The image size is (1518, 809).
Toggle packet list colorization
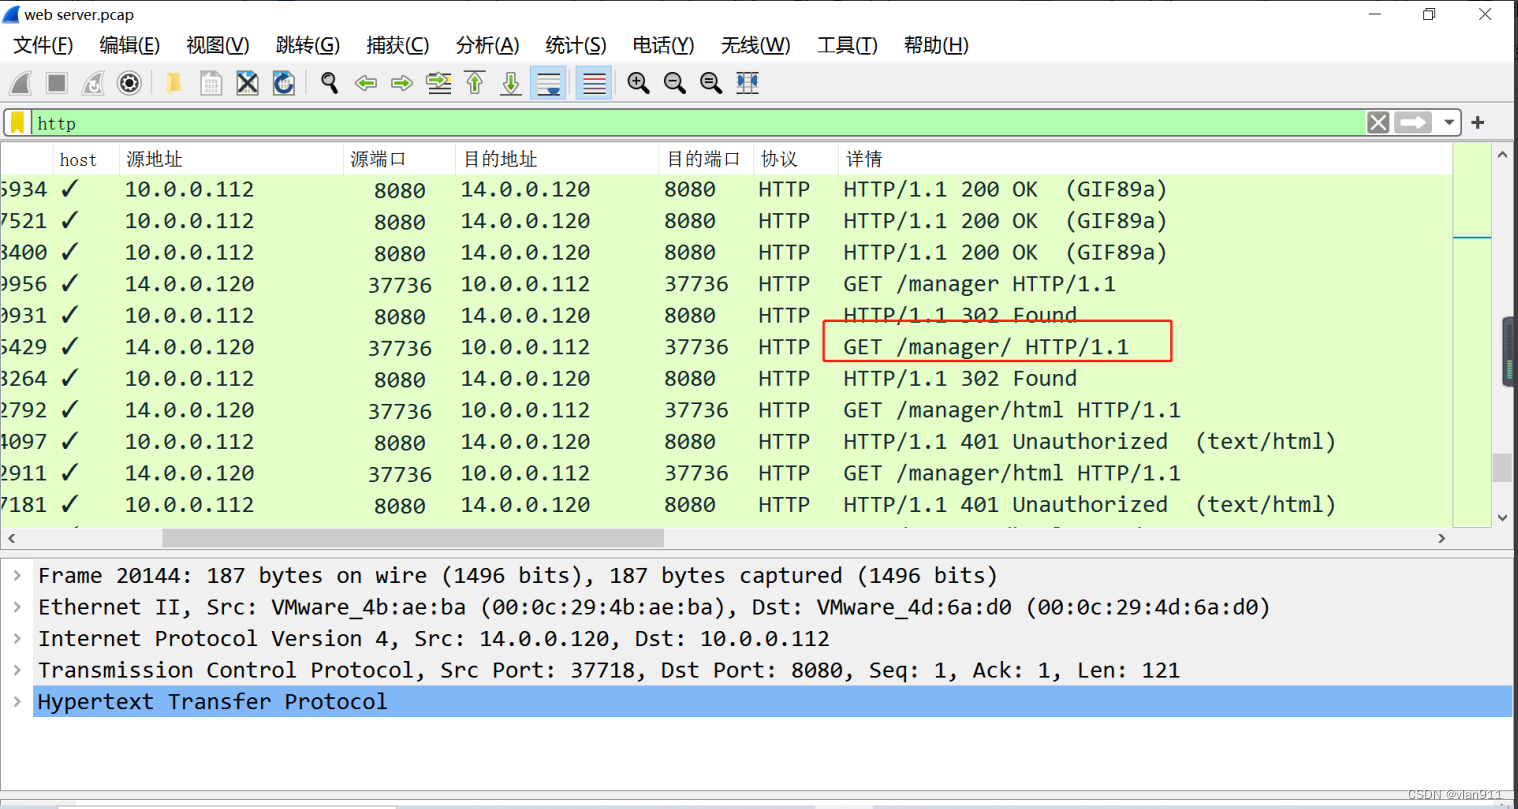[594, 83]
